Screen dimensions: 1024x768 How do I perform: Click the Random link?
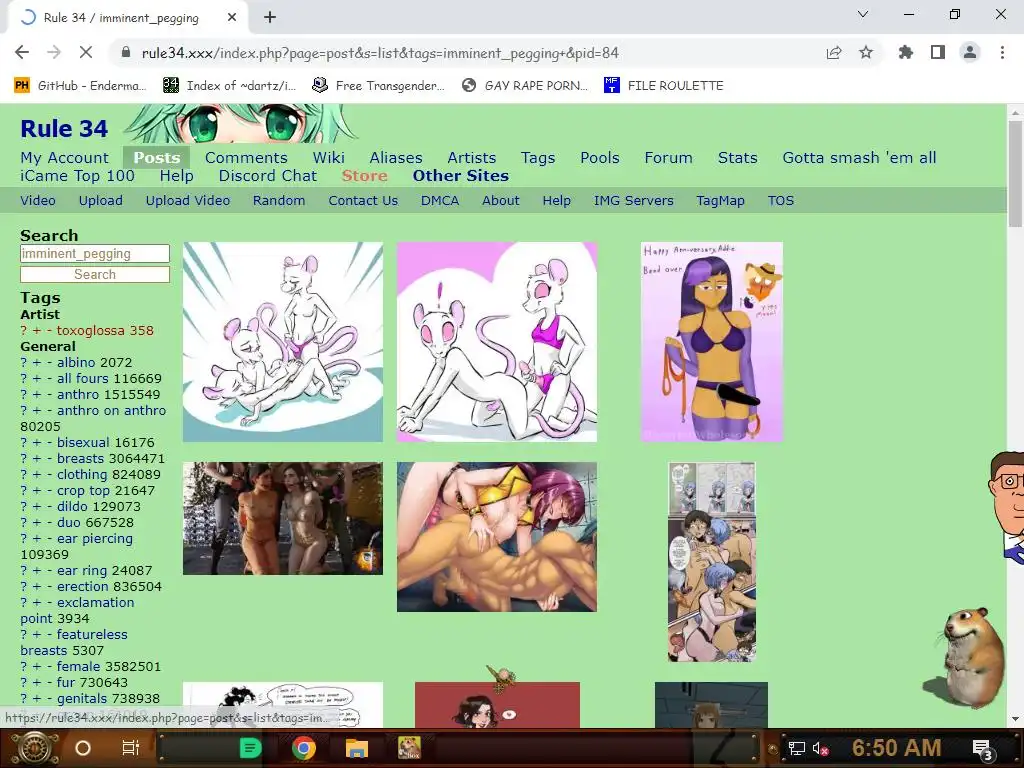(279, 200)
